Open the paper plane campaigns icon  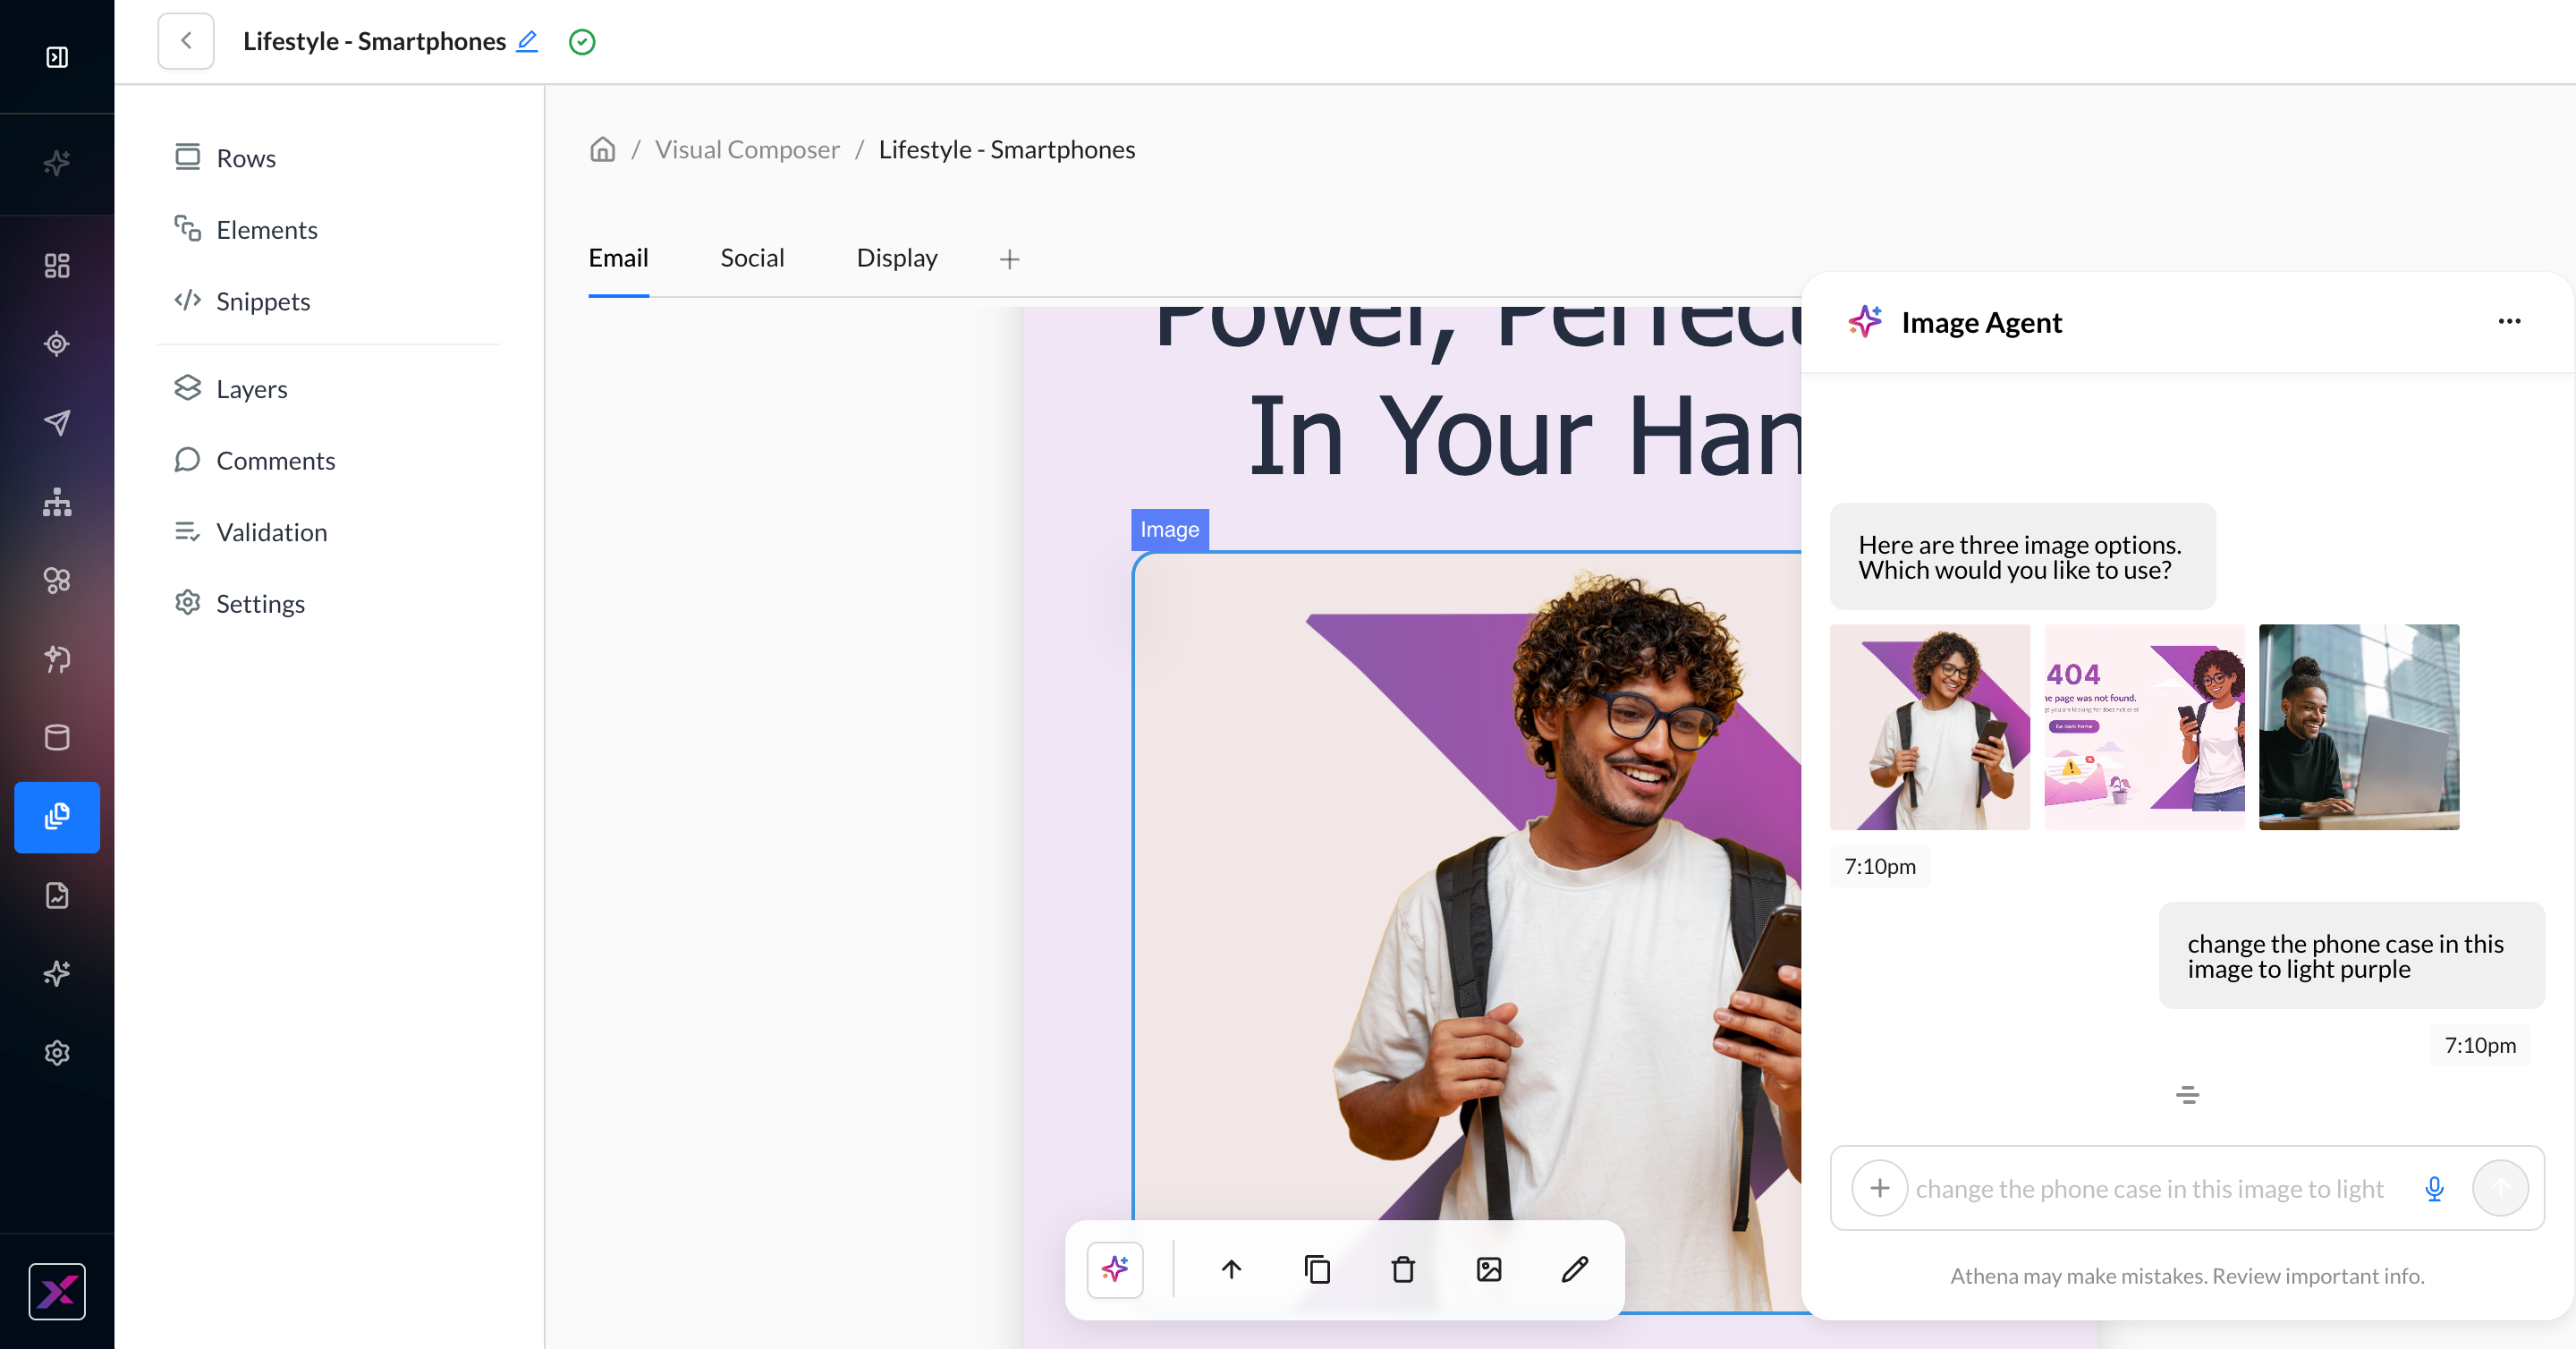[57, 423]
